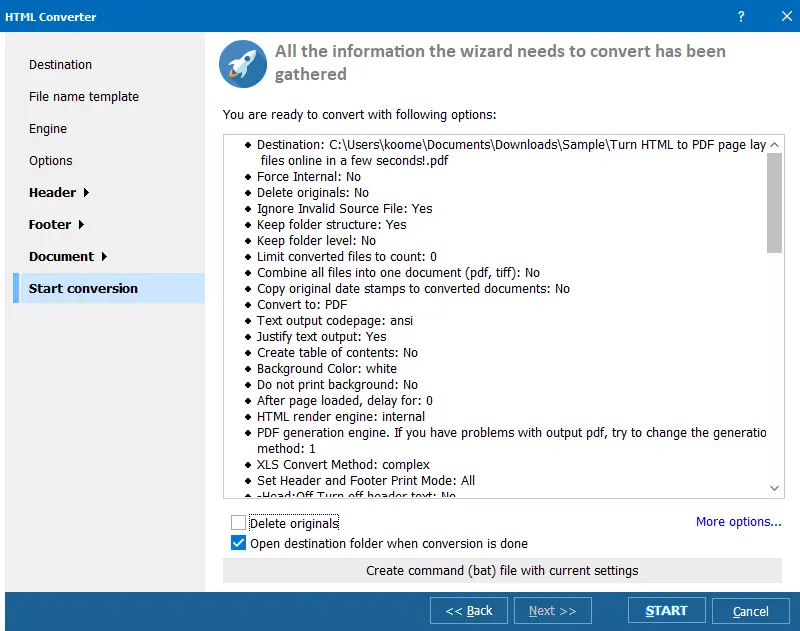Create command (bat) file with current settings
Viewport: 800px width, 631px height.
(x=502, y=570)
